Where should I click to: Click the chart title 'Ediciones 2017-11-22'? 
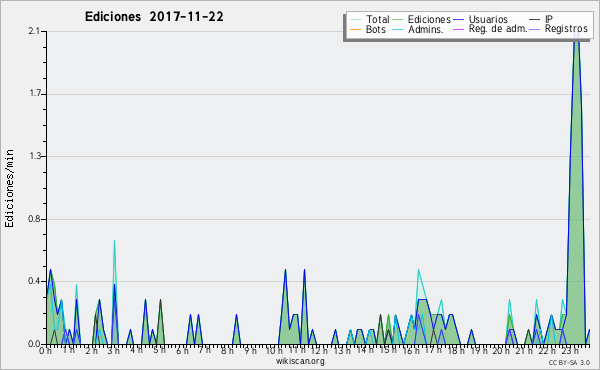tap(154, 17)
